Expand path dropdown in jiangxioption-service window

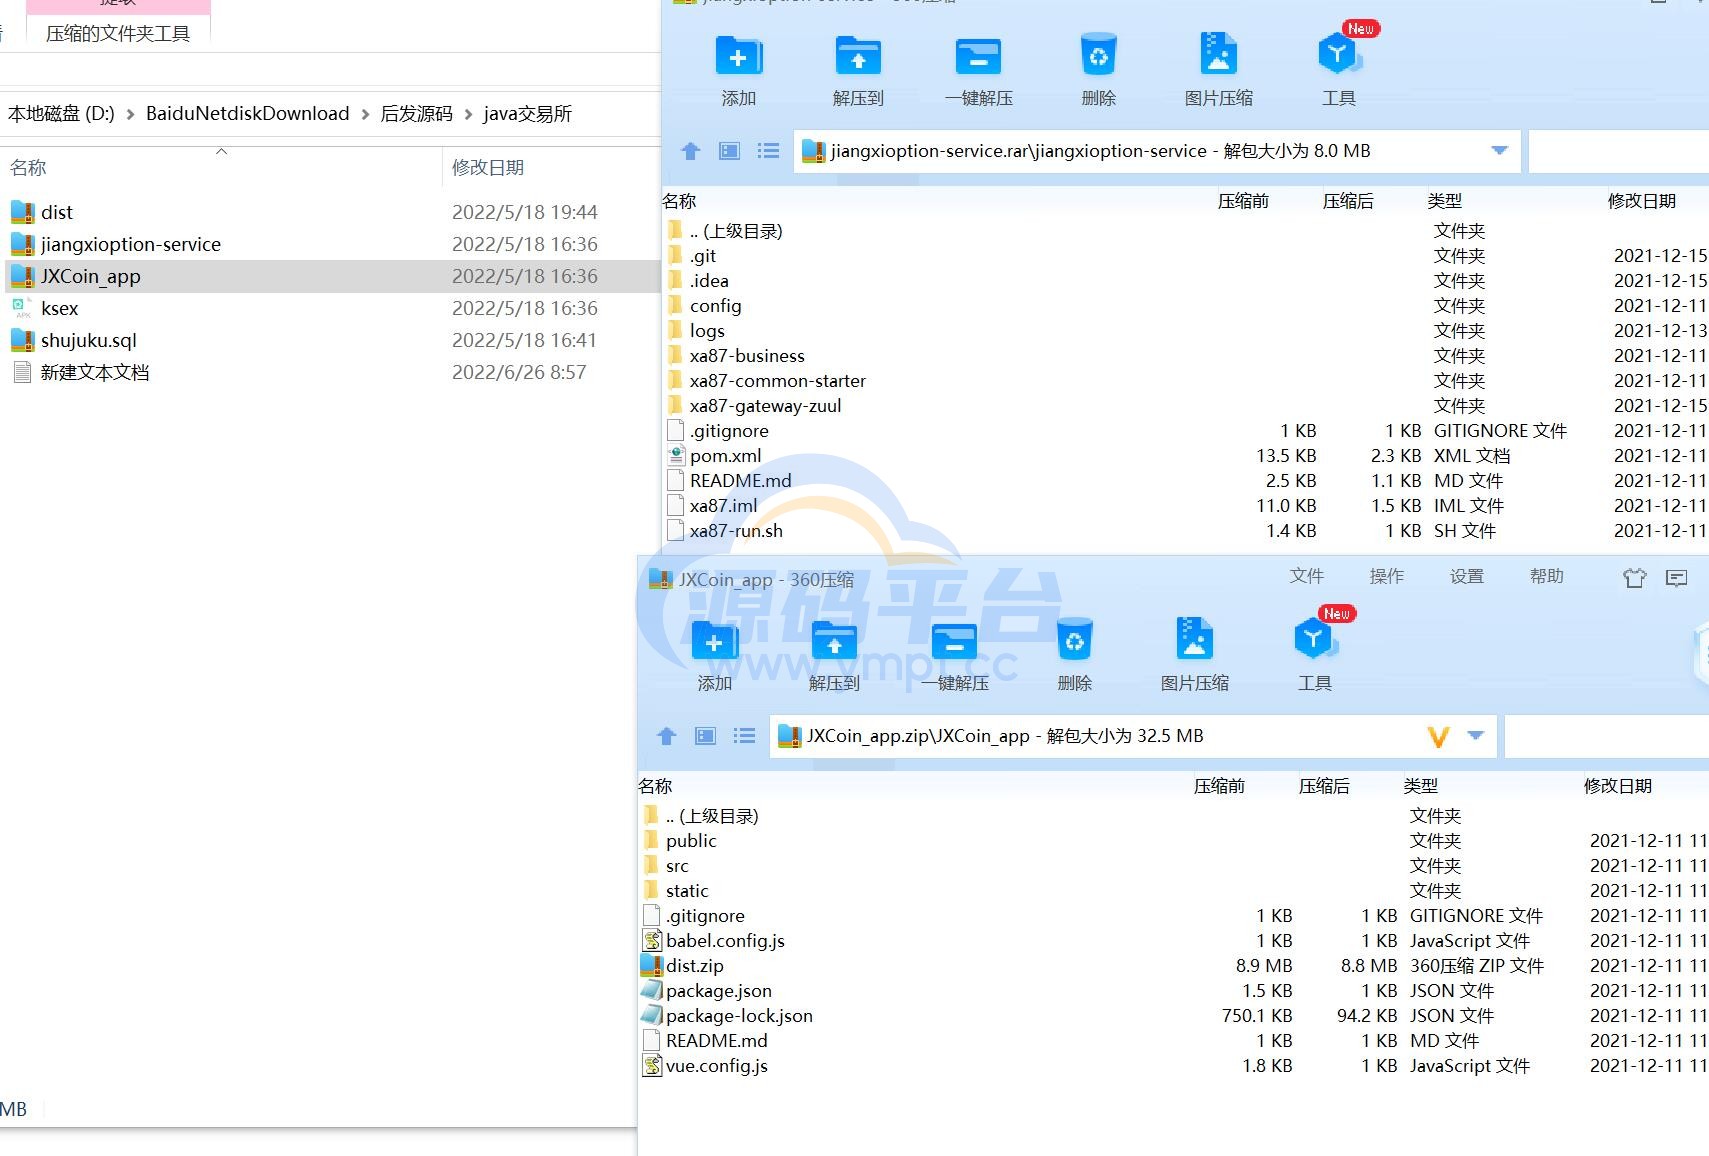[1499, 150]
